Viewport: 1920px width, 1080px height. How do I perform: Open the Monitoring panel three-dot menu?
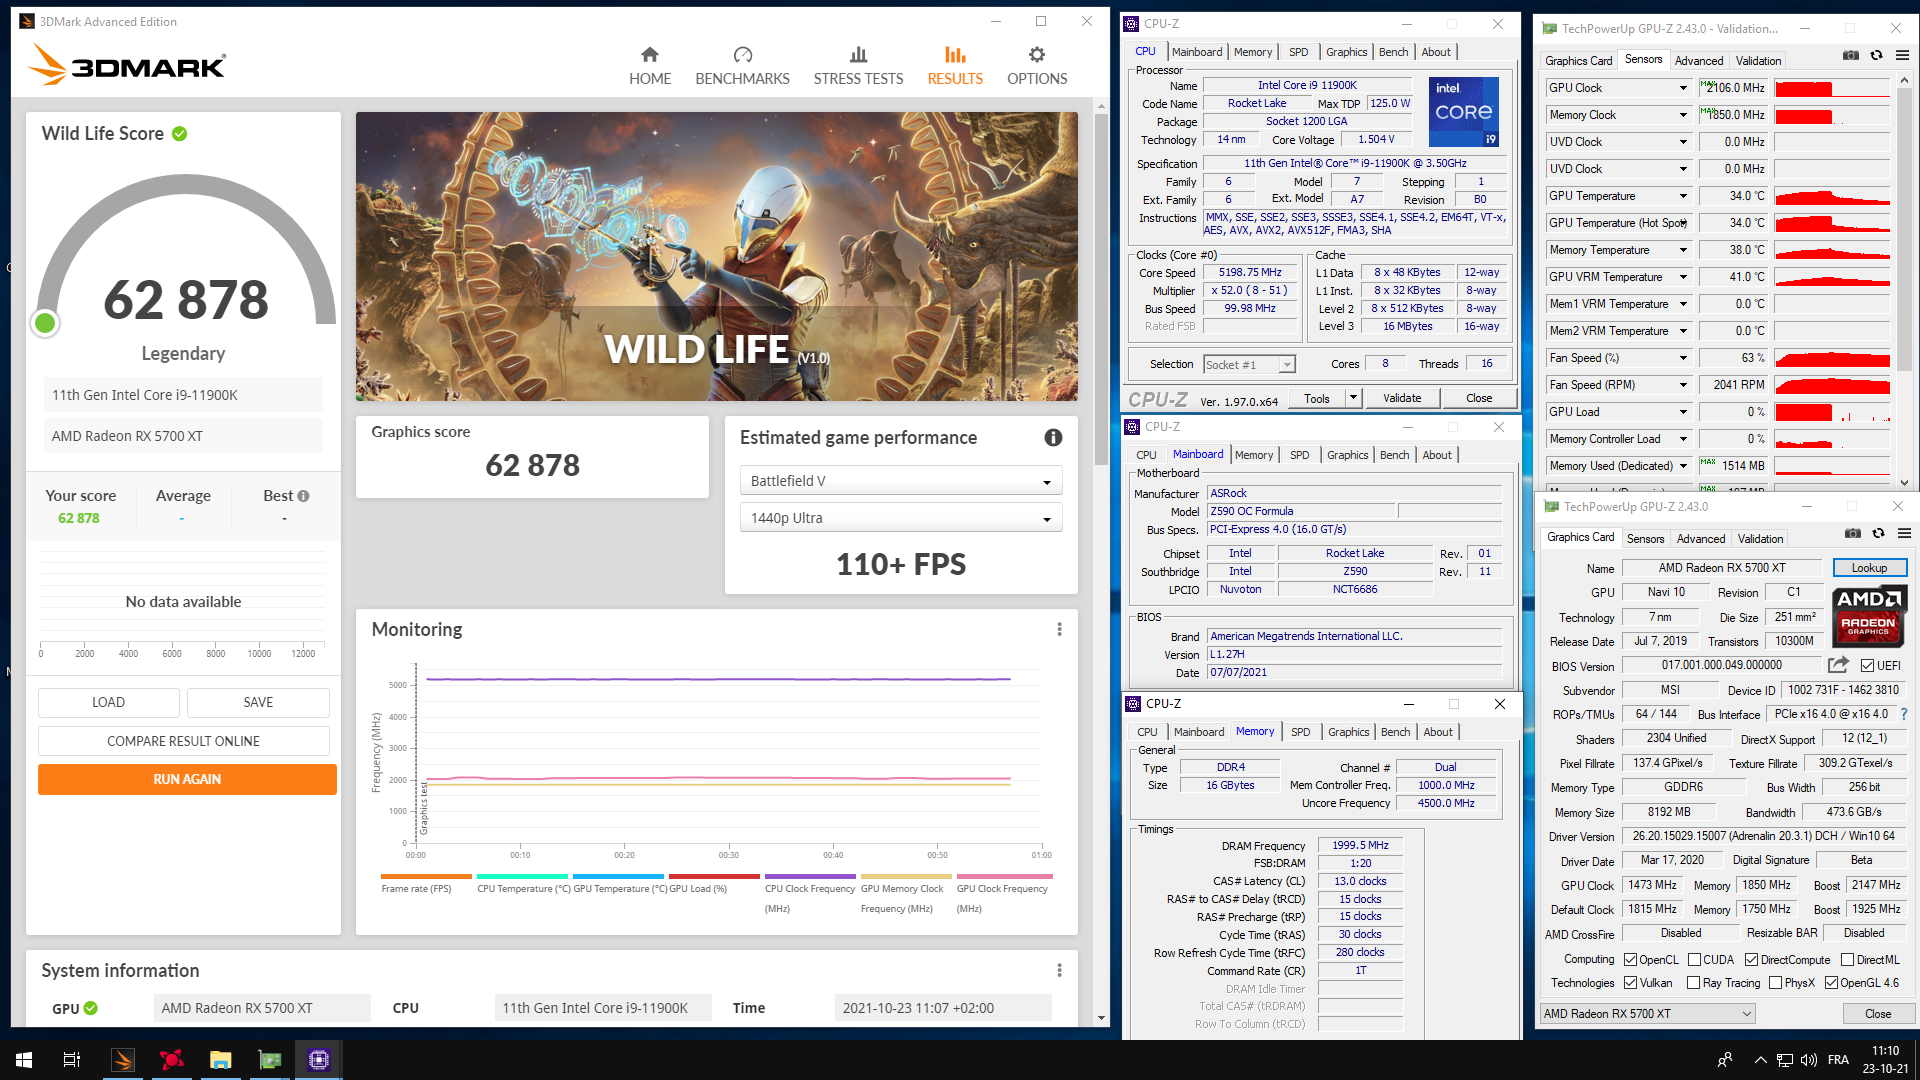[1059, 629]
